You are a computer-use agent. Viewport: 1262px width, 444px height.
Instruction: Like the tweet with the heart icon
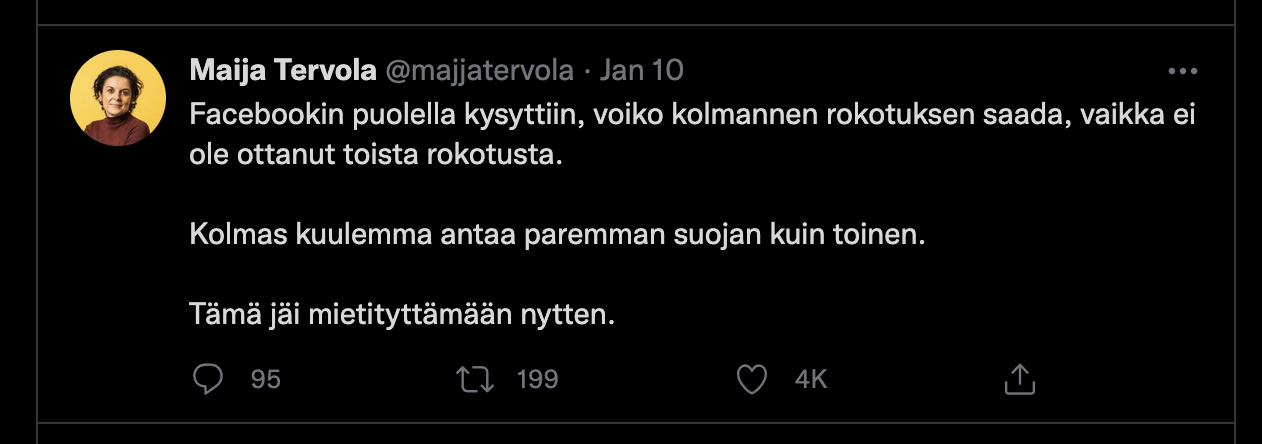751,379
